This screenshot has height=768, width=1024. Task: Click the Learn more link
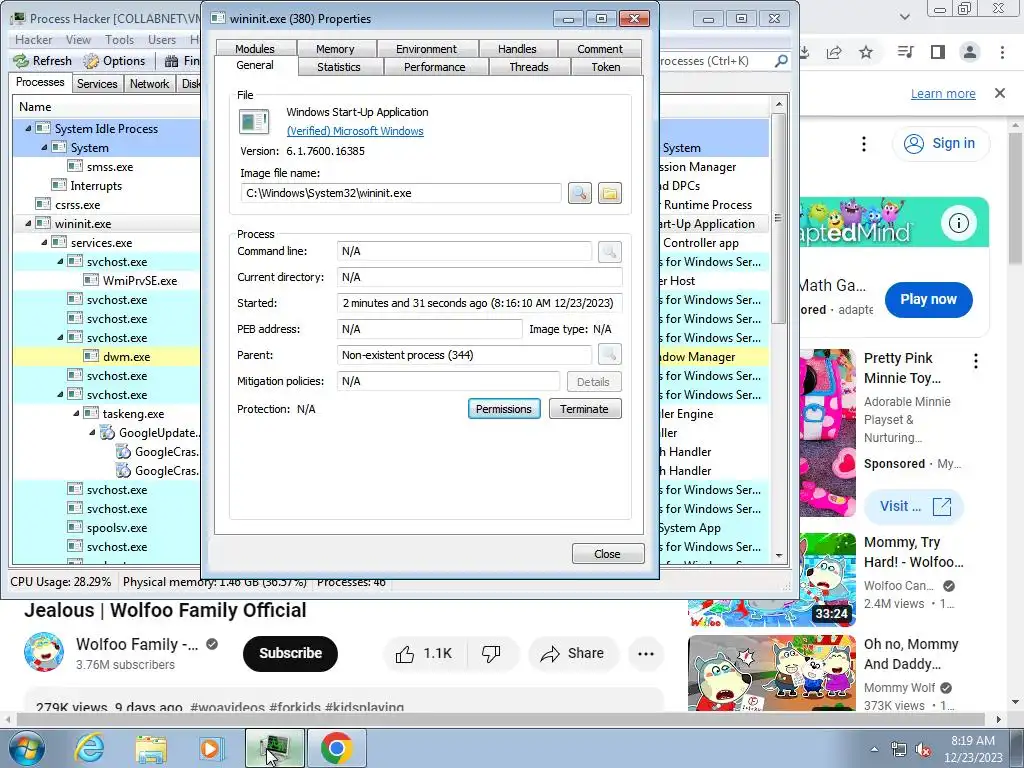tap(943, 93)
